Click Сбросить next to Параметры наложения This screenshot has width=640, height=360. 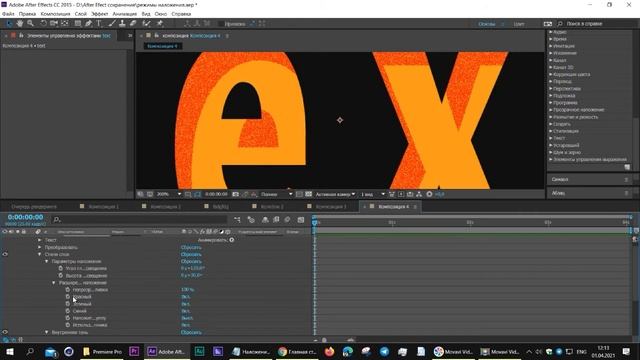191,261
